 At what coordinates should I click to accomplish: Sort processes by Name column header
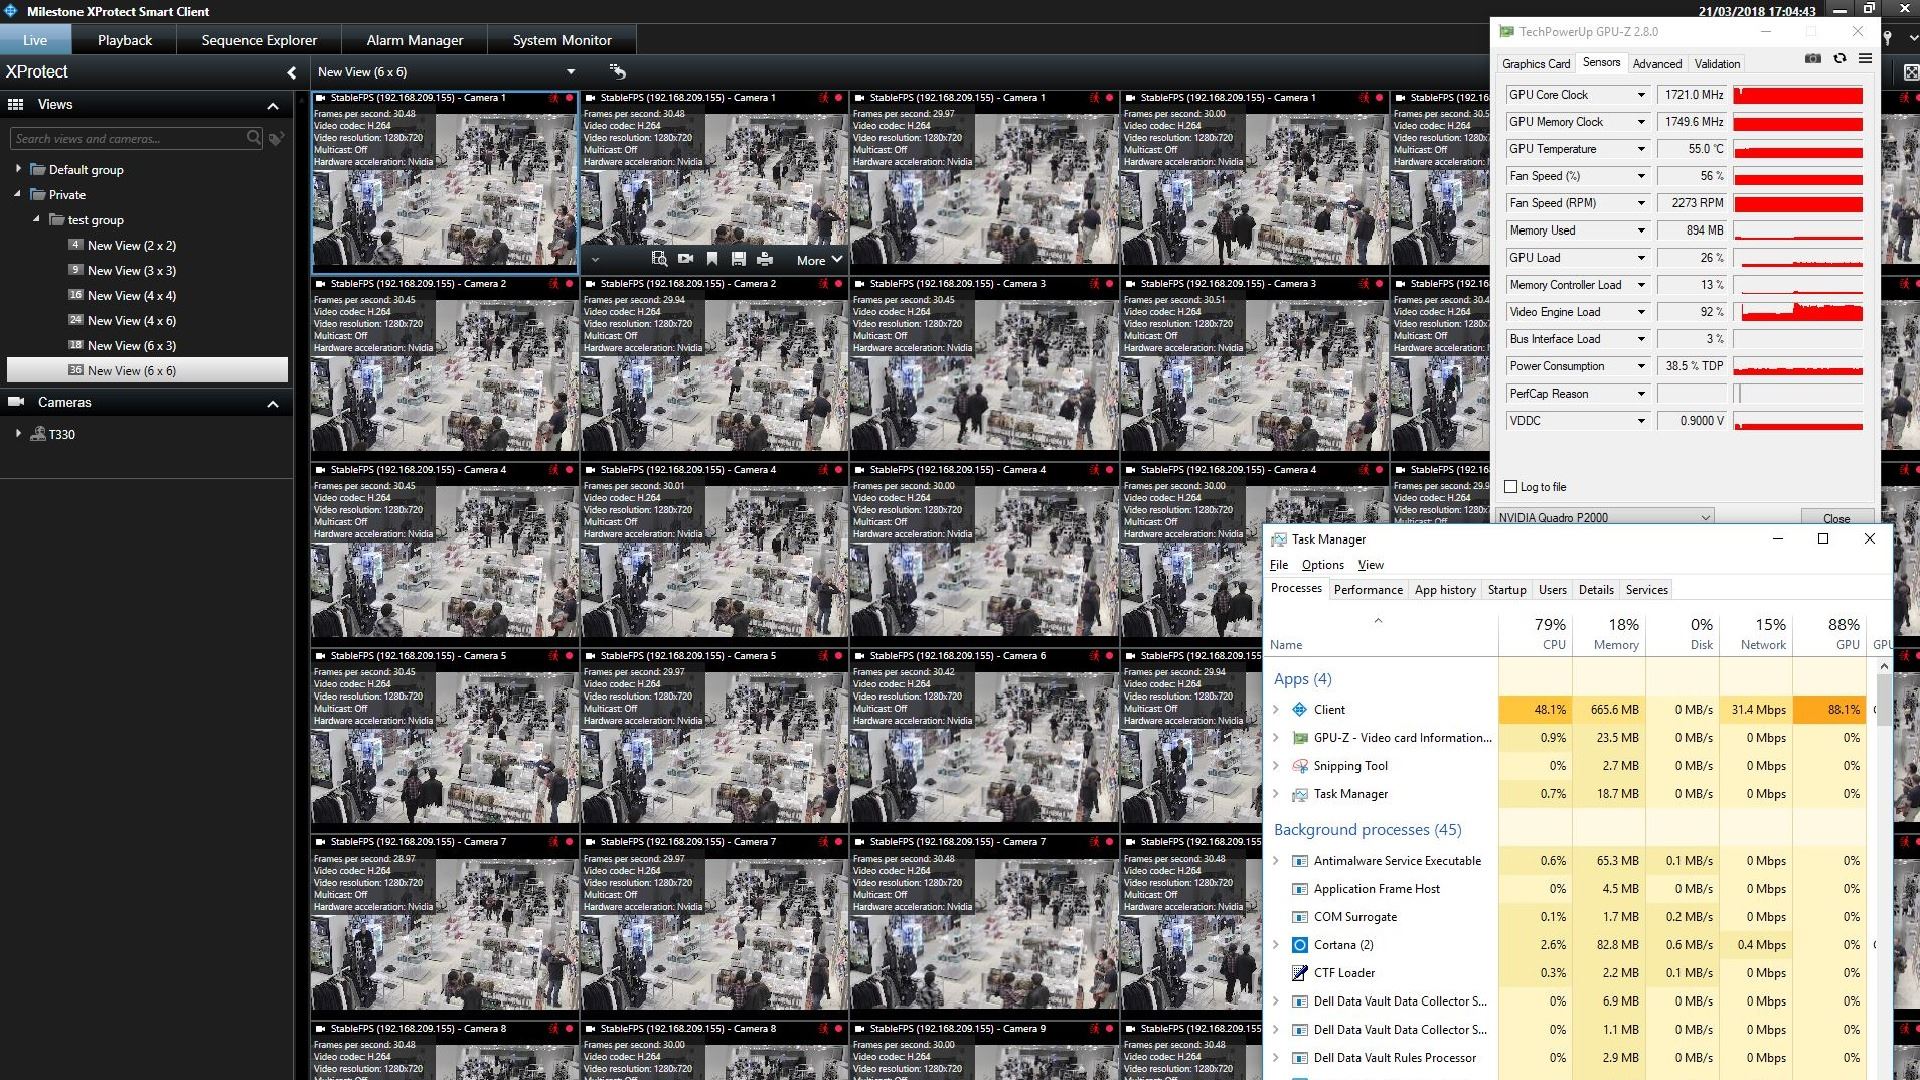click(1381, 633)
